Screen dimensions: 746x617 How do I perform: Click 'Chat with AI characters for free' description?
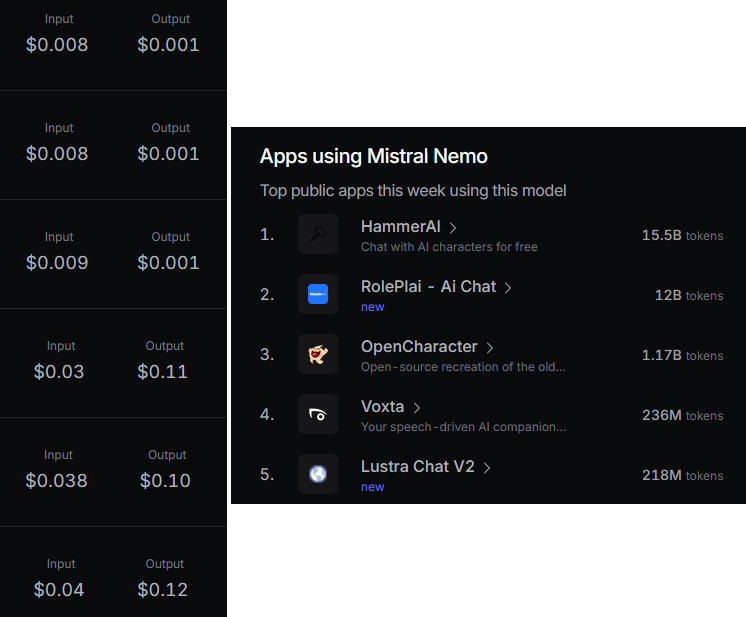pyautogui.click(x=449, y=247)
